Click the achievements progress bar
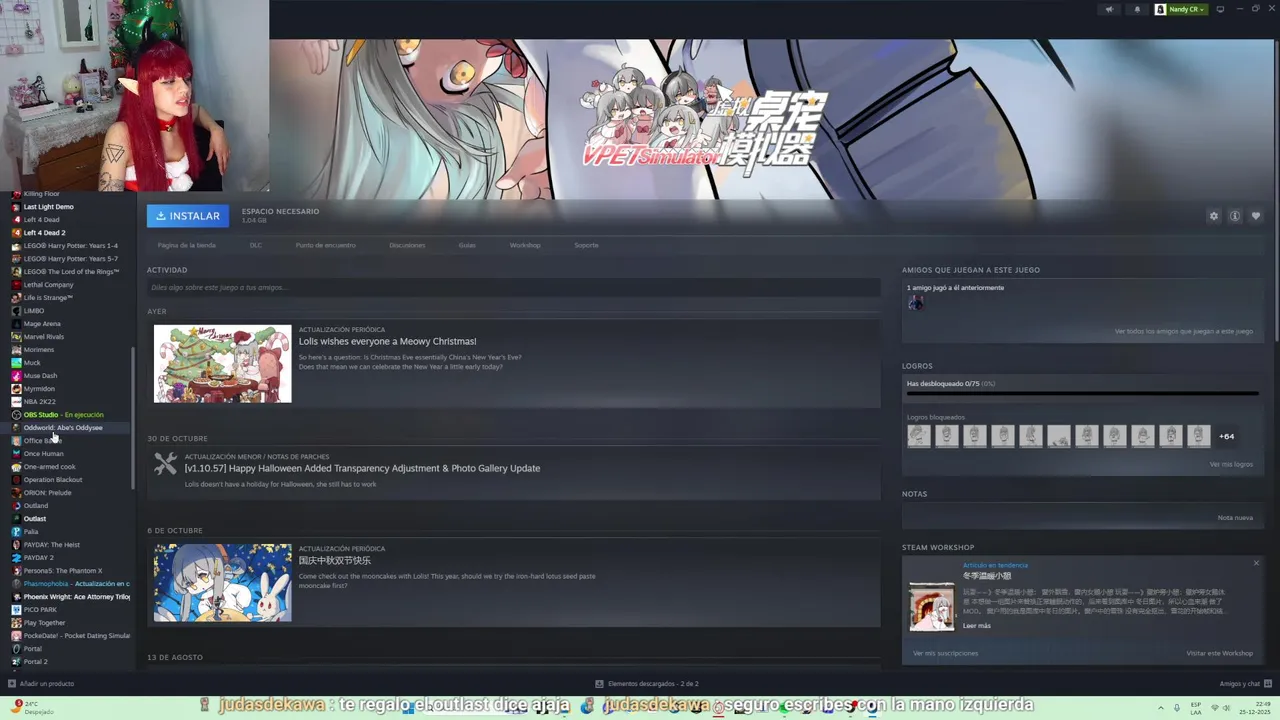1280x720 pixels. tap(1083, 393)
